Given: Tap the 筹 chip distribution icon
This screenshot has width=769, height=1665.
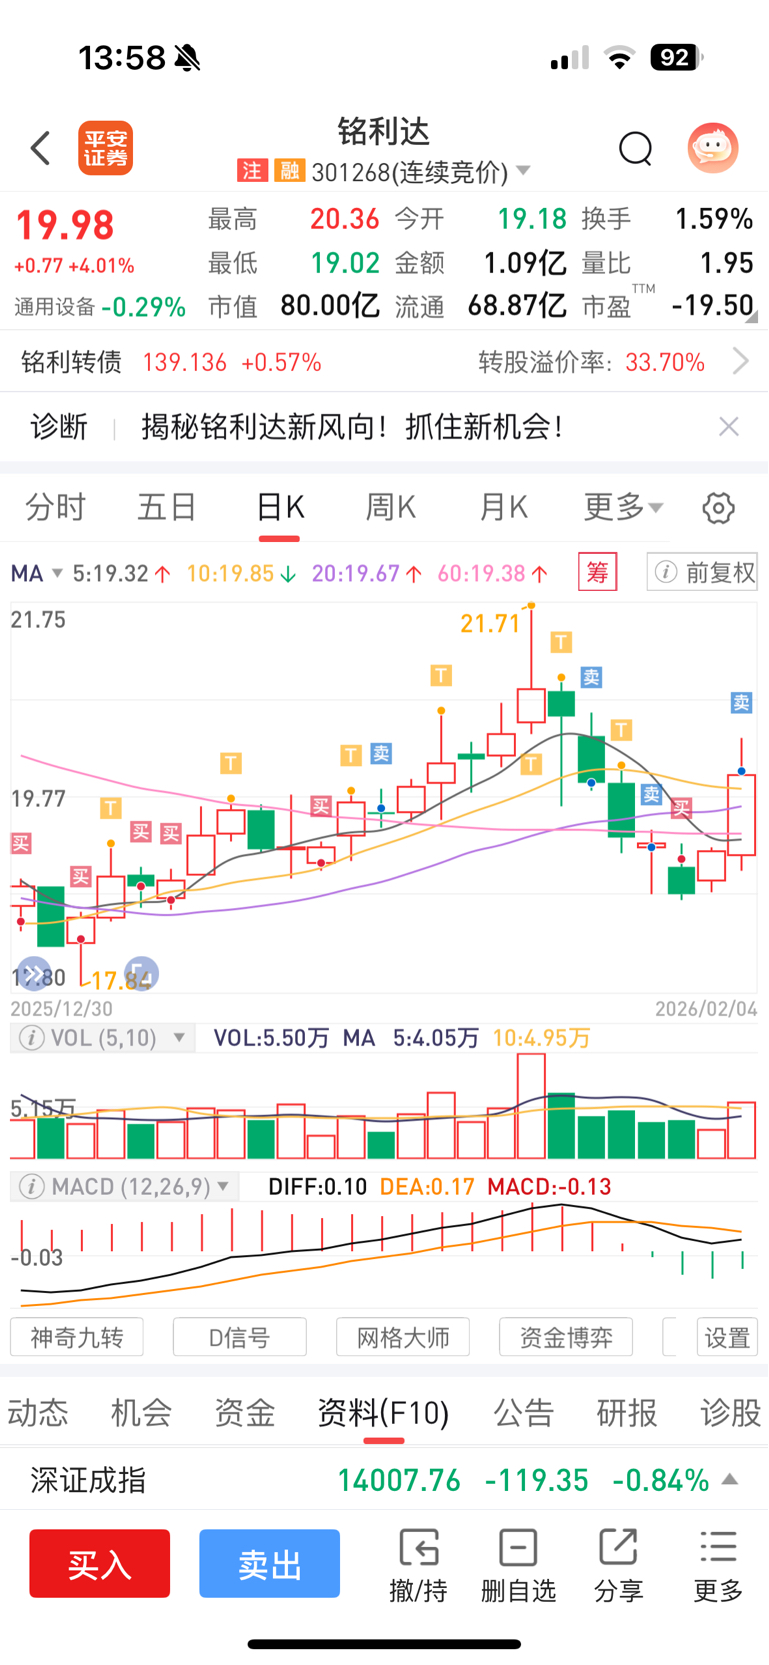Looking at the screenshot, I should click(x=597, y=572).
